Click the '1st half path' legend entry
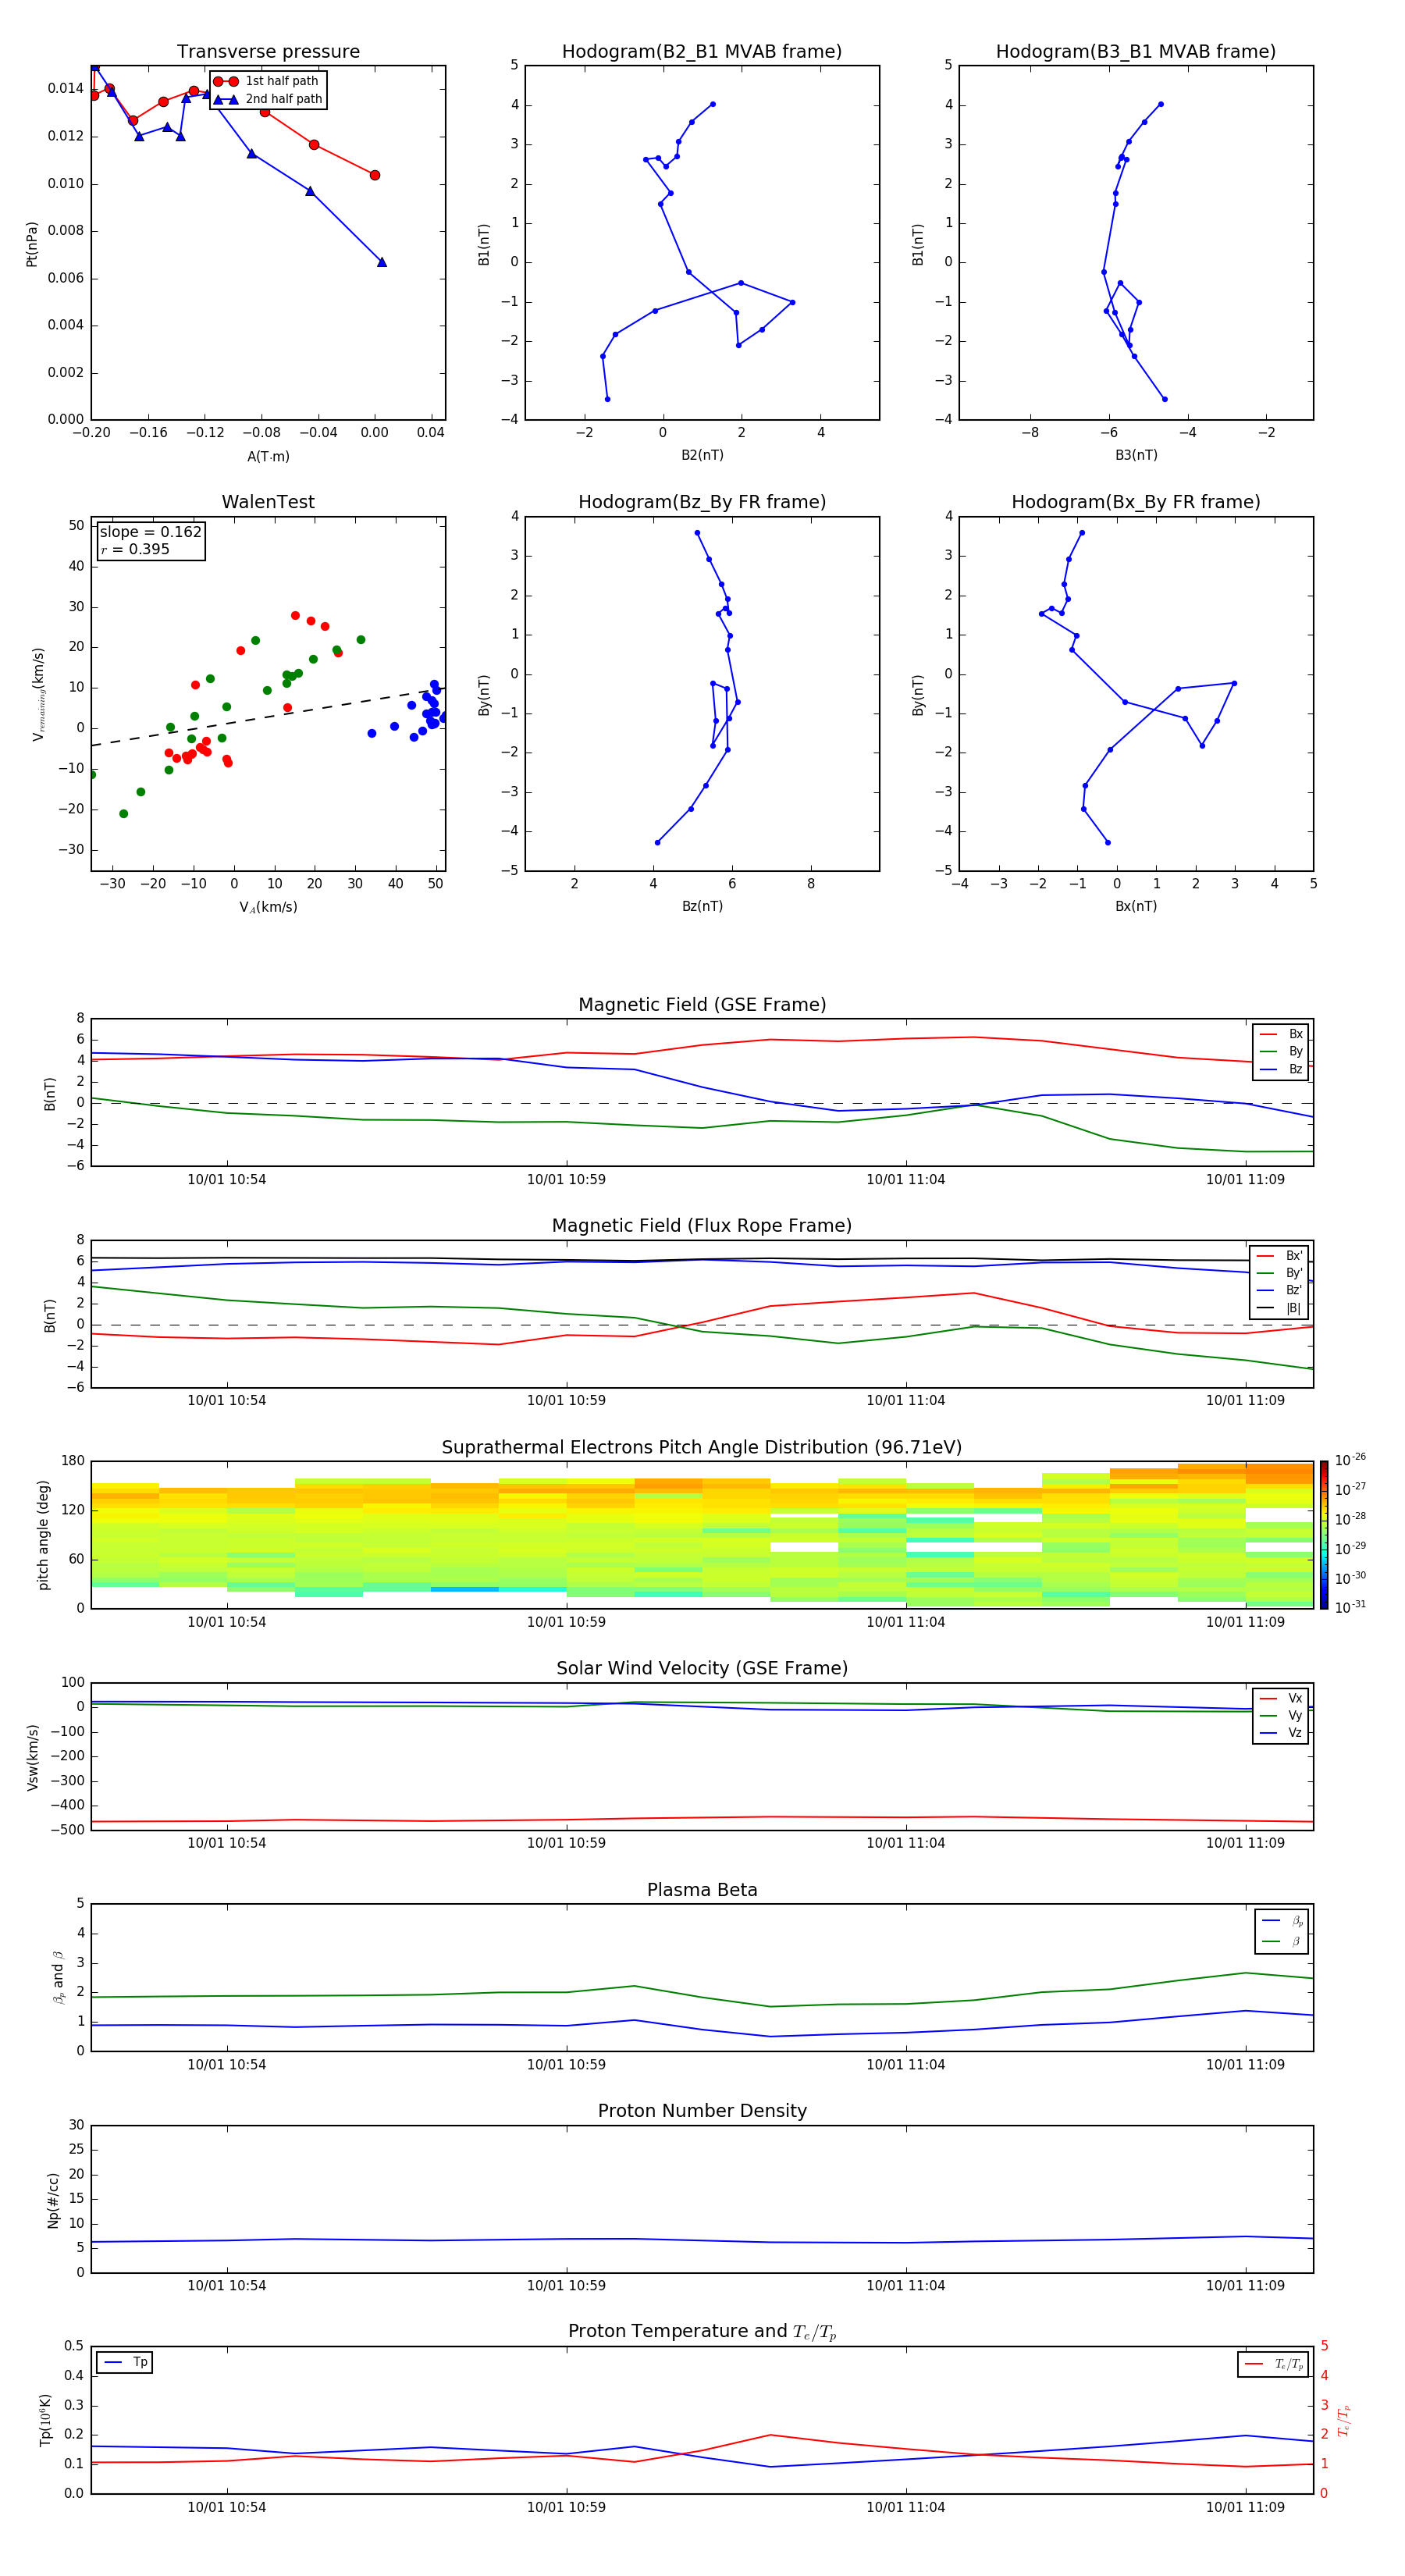 [266, 81]
